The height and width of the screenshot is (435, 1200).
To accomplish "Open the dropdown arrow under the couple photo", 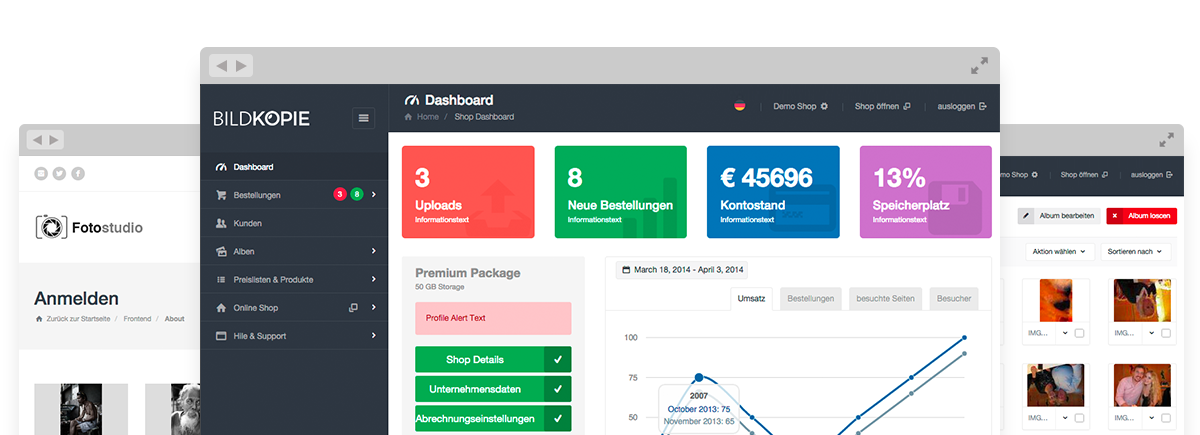I will tap(1153, 418).
